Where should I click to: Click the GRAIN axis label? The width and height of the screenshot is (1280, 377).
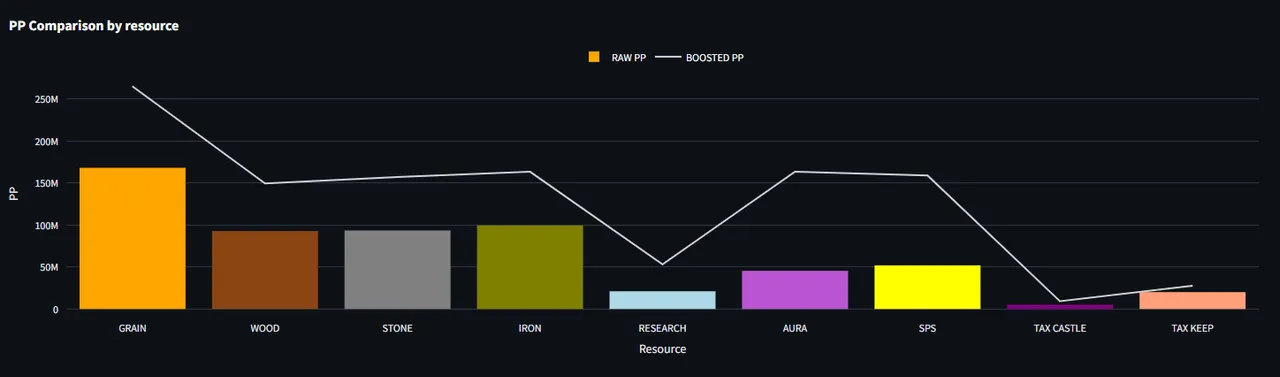(132, 328)
